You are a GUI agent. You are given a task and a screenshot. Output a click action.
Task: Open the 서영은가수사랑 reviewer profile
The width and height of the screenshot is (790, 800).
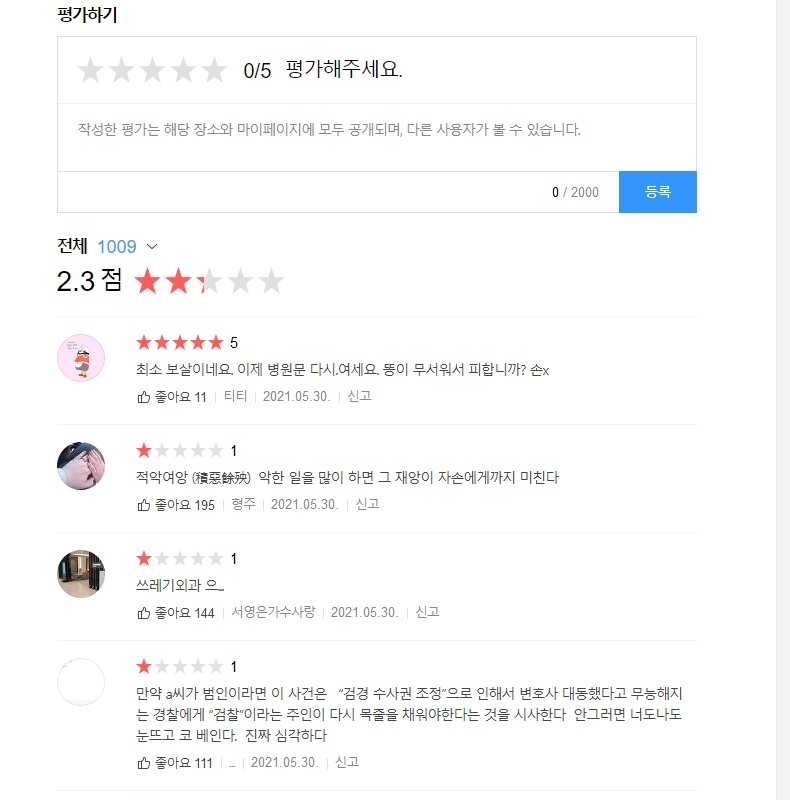pyautogui.click(x=273, y=613)
